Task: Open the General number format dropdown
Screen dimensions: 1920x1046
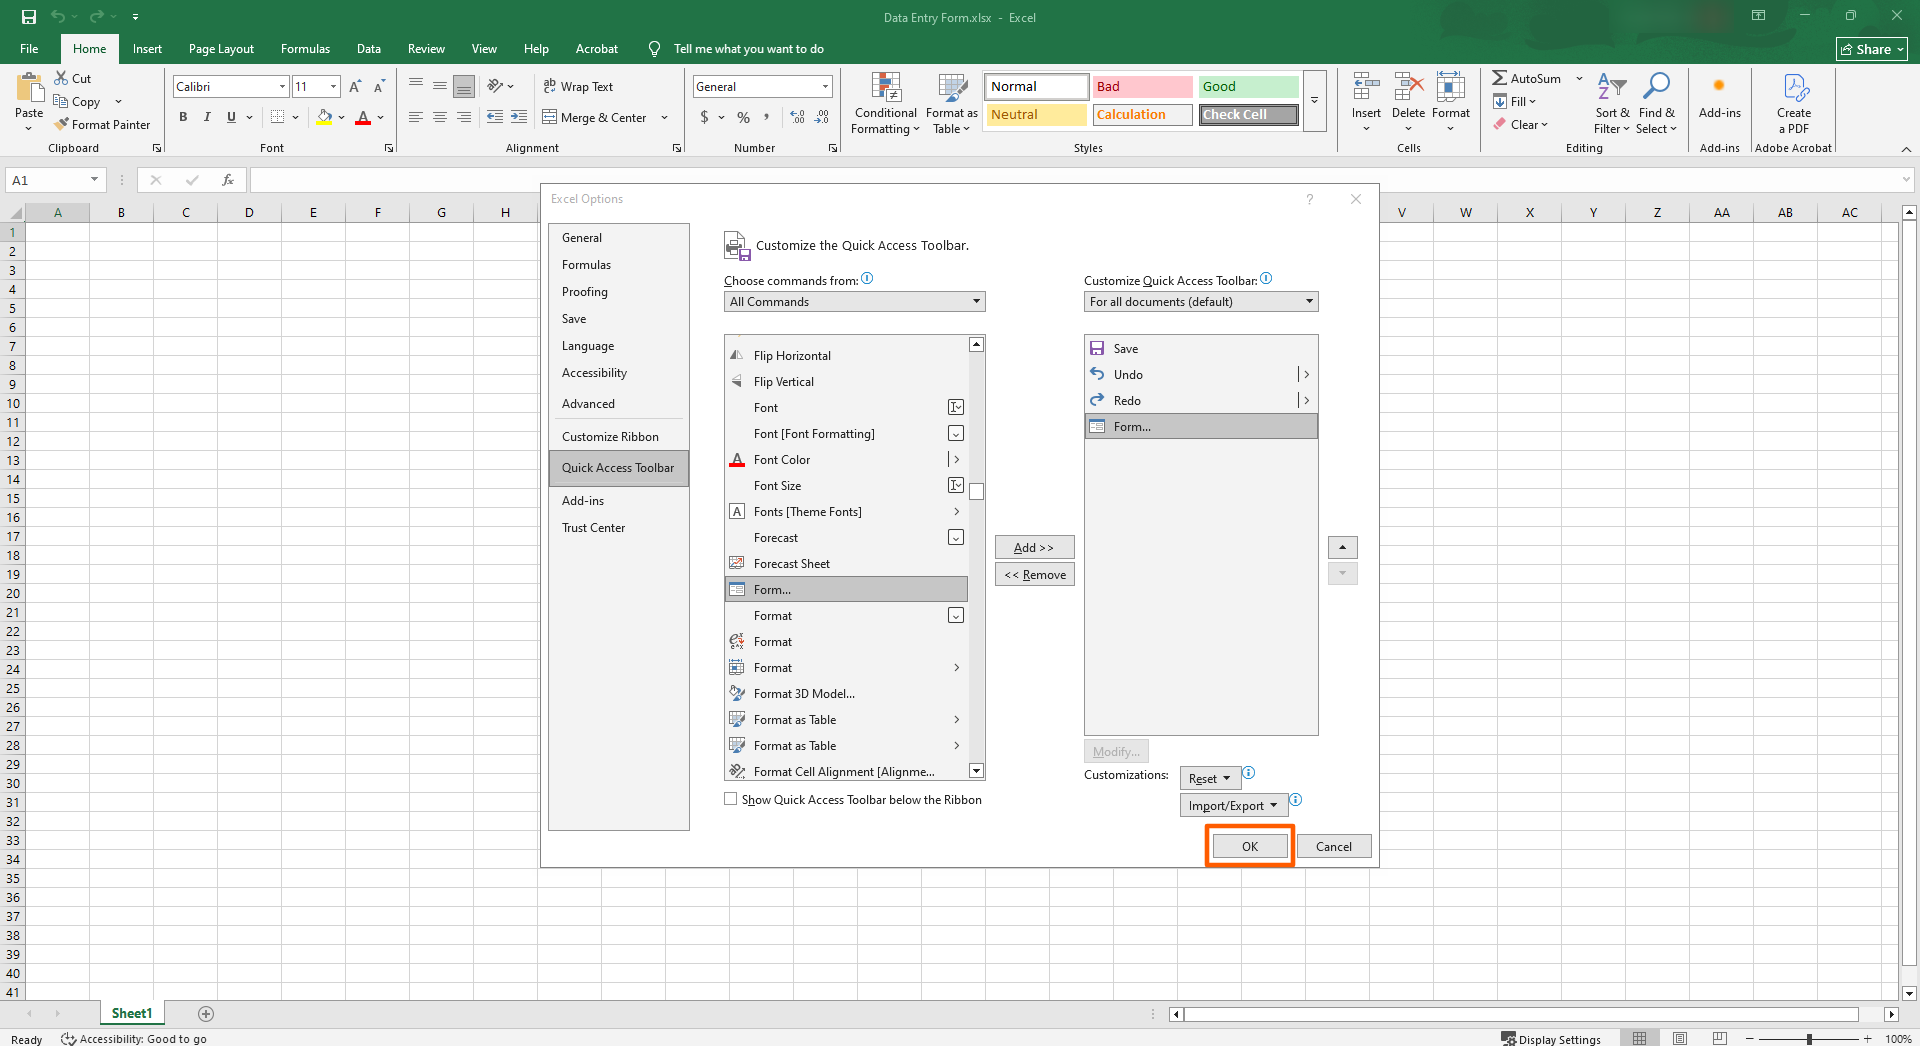Action: pyautogui.click(x=825, y=87)
